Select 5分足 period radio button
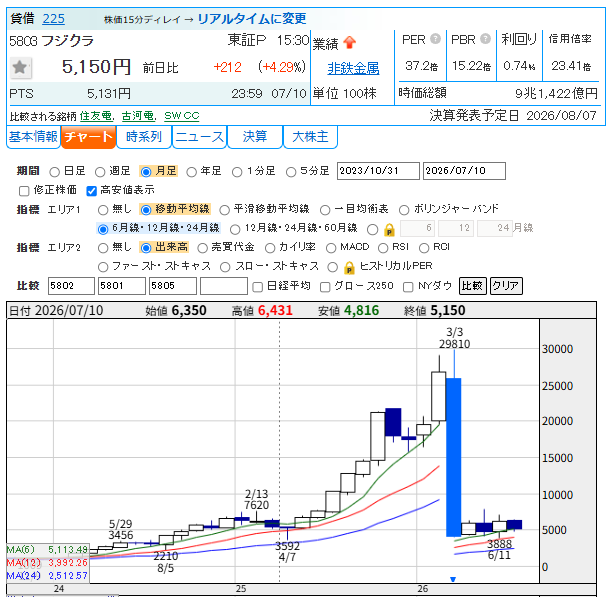This screenshot has width=608, height=597. (x=291, y=172)
